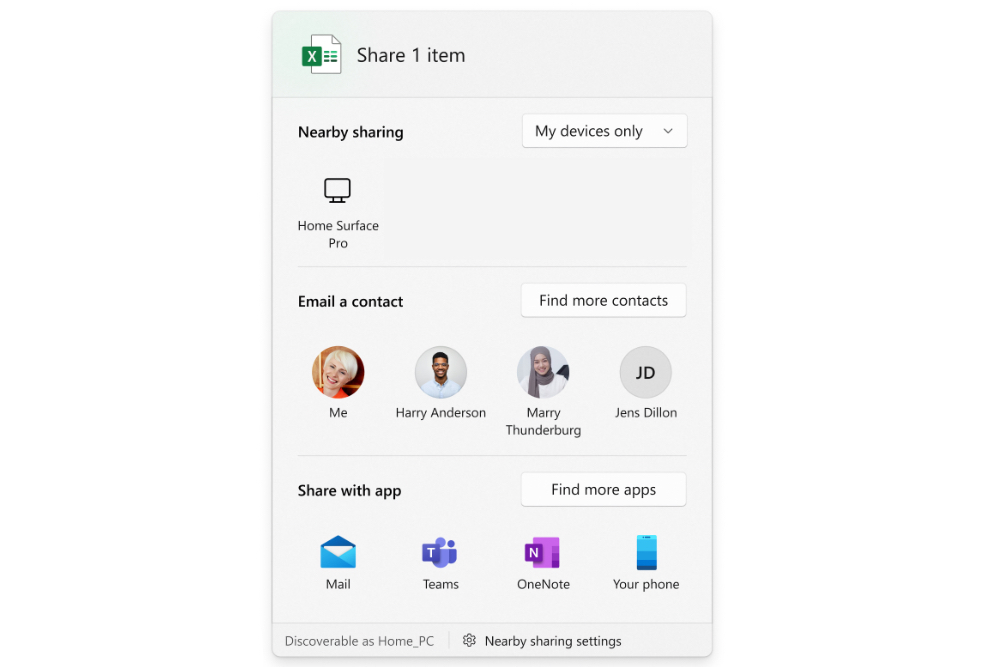Click the gear icon beside Nearby sharing settings
1000x667 pixels.
(x=469, y=640)
